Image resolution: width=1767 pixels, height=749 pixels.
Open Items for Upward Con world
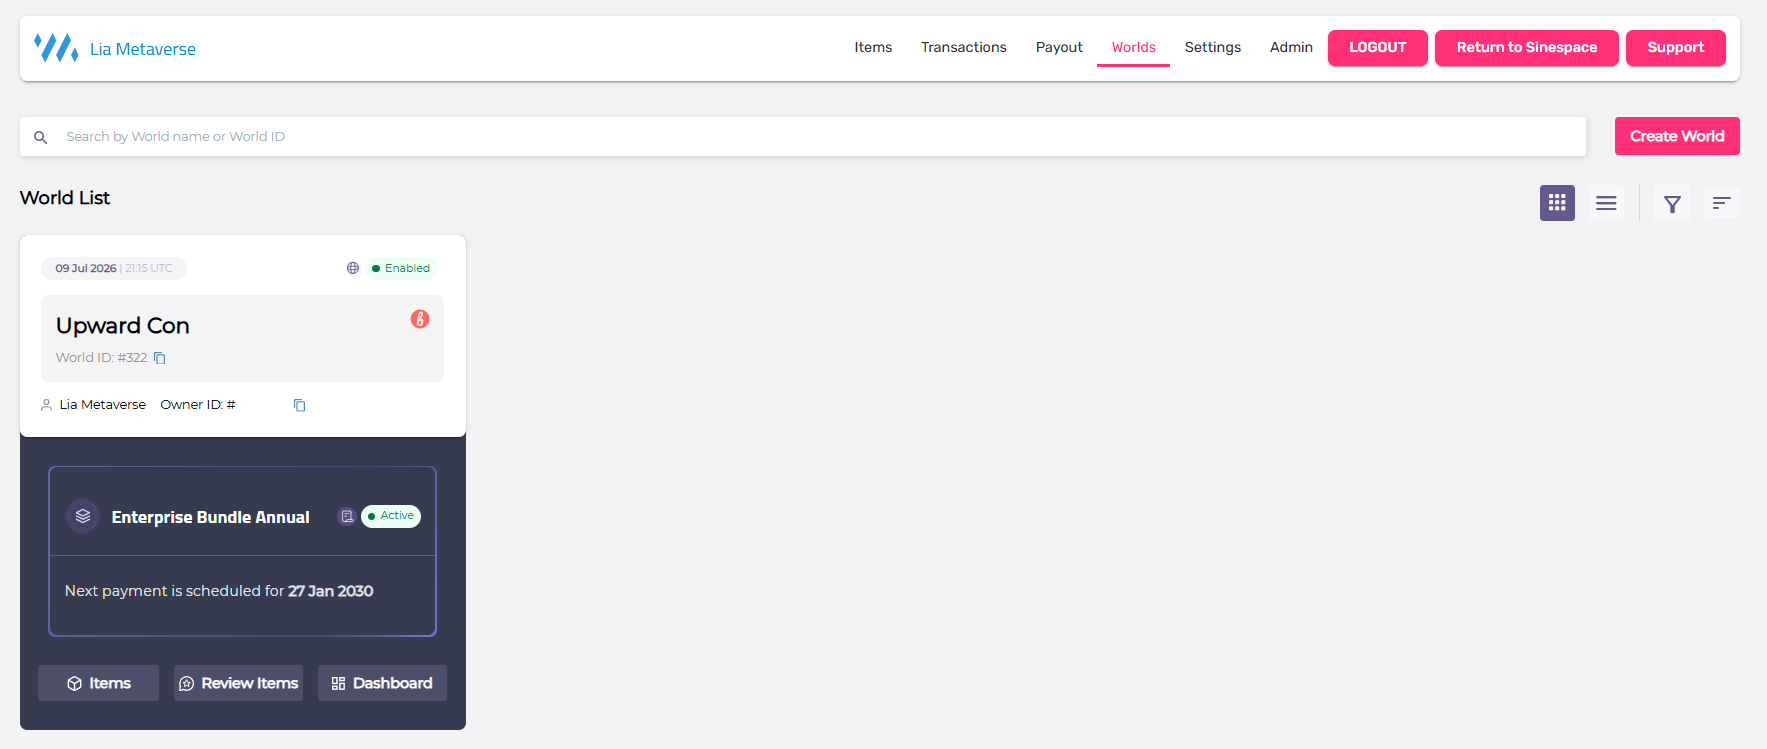tap(98, 683)
